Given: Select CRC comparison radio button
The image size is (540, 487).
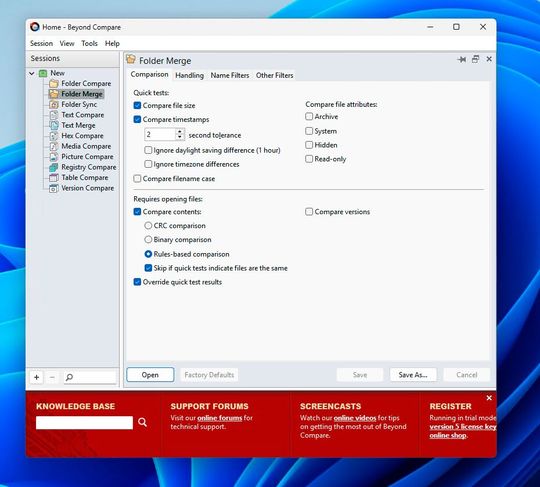Looking at the screenshot, I should 148,226.
